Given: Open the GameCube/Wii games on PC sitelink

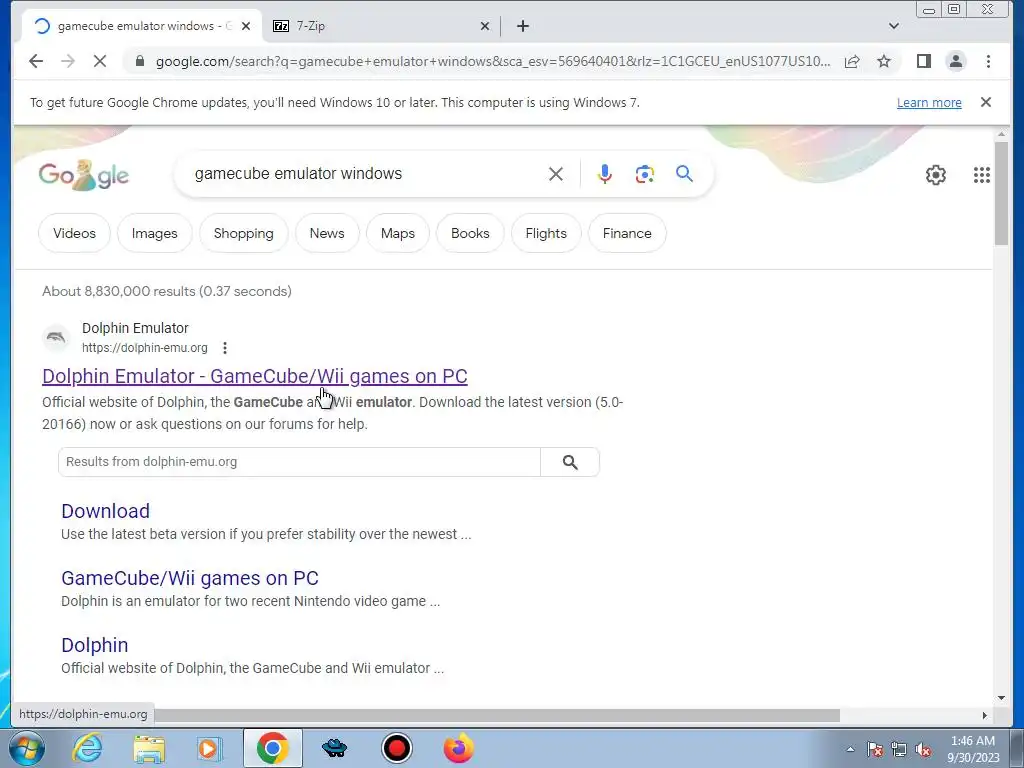Looking at the screenshot, I should tap(190, 578).
